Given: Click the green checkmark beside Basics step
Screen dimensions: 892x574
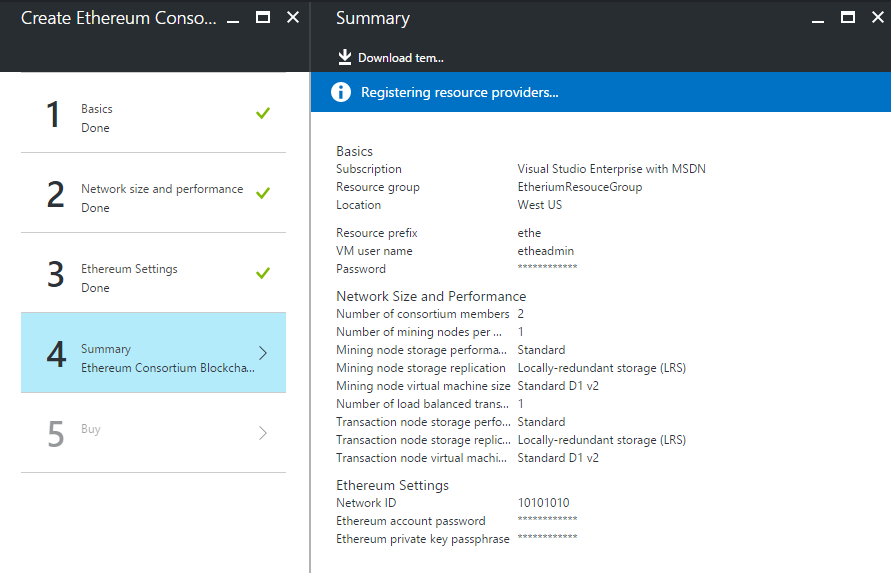Looking at the screenshot, I should pos(263,113).
